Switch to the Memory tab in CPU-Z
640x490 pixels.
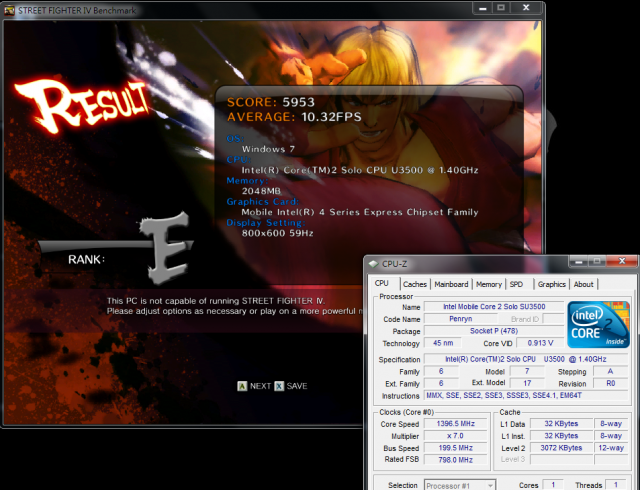pyautogui.click(x=489, y=284)
